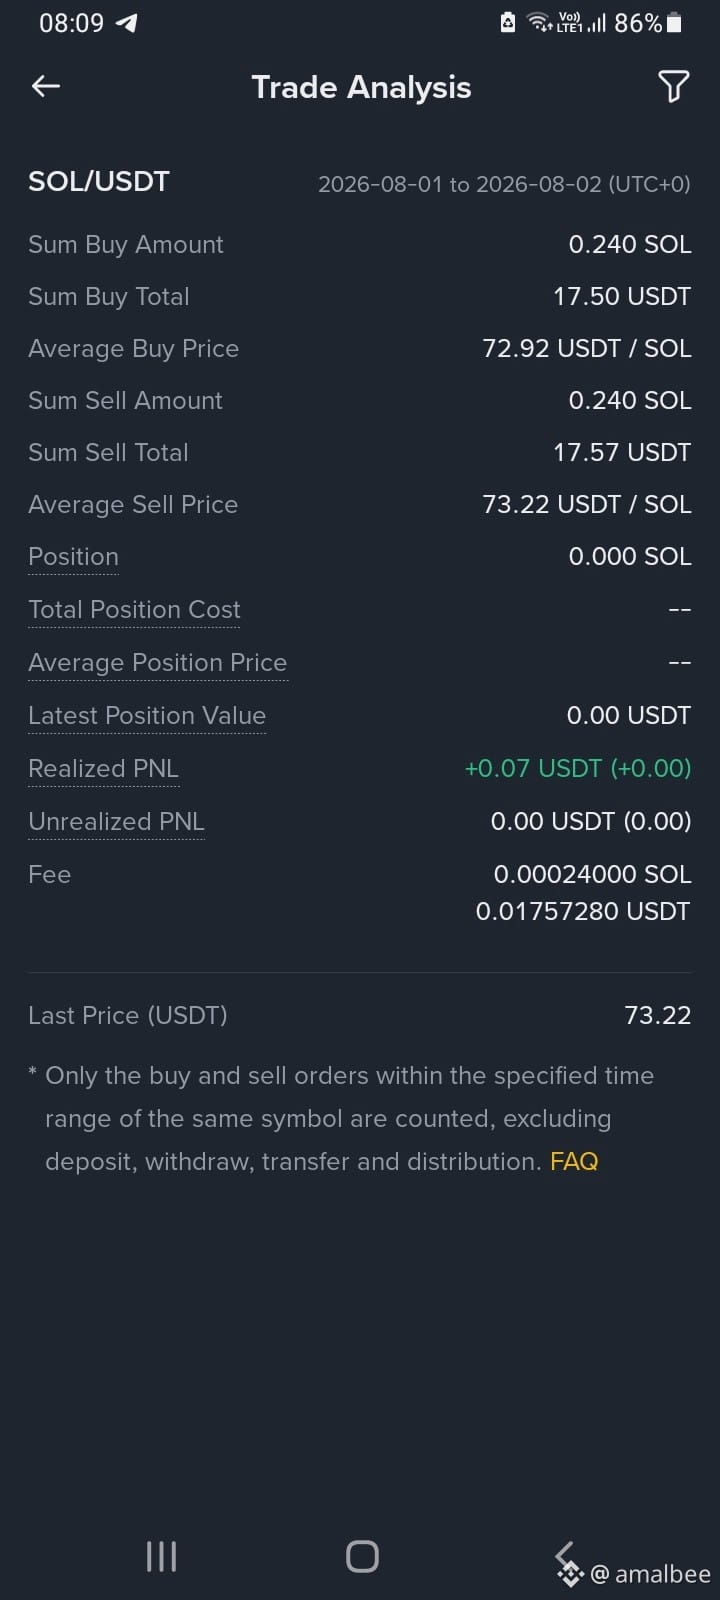Show Unrealized PNL tooltip
This screenshot has height=1600, width=720.
click(x=116, y=822)
